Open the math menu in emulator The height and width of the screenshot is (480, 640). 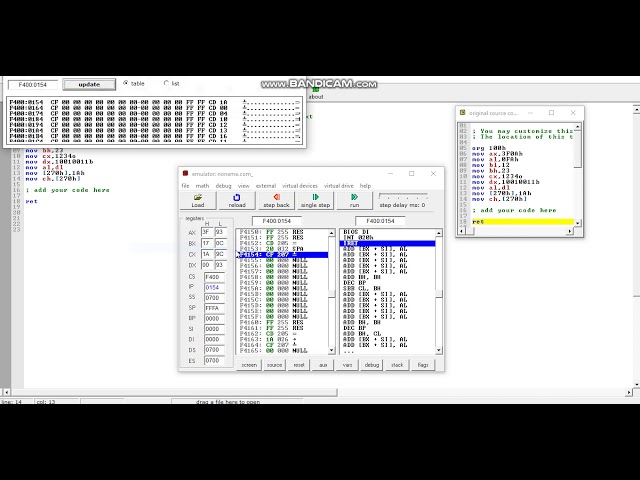[202, 186]
